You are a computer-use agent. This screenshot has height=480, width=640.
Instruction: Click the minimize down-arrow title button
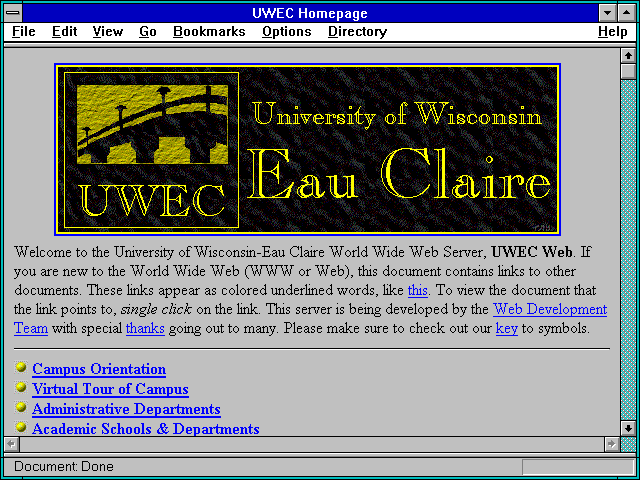click(608, 13)
